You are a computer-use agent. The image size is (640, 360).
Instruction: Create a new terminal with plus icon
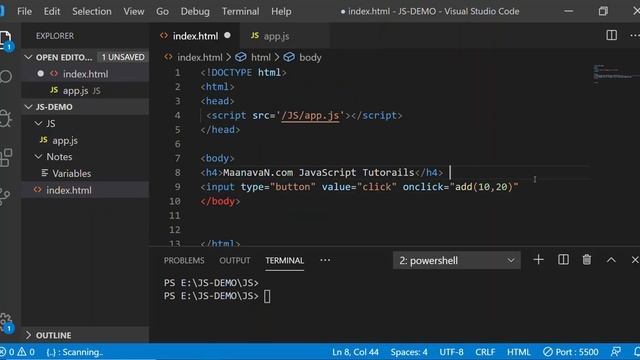tap(538, 260)
